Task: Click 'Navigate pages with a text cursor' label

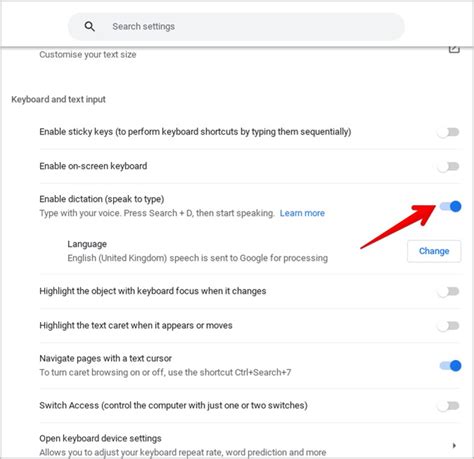Action: pyautogui.click(x=105, y=358)
